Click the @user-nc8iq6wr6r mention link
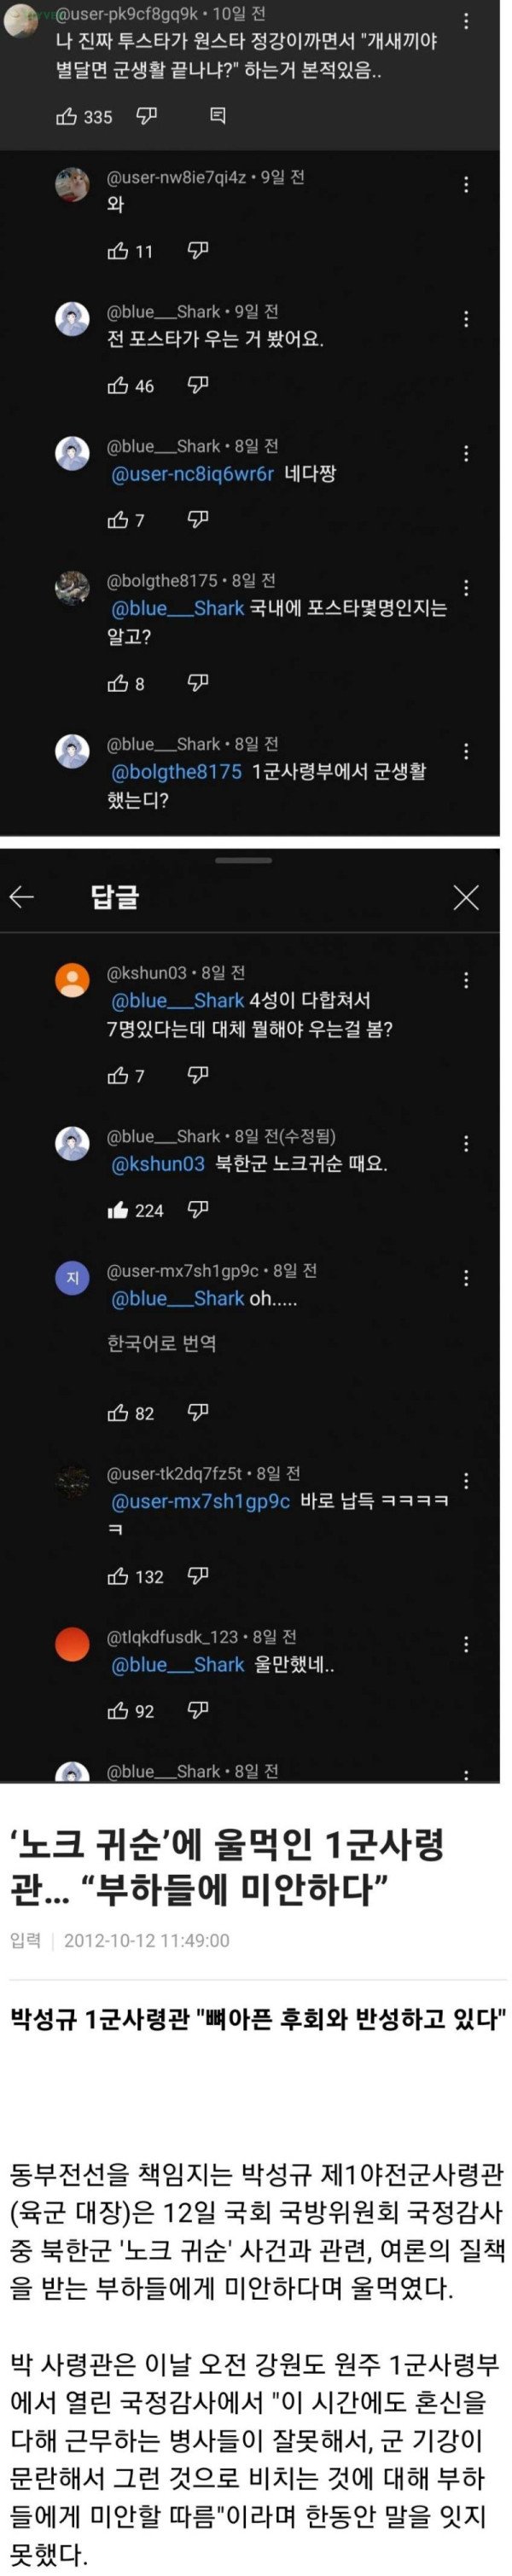Screen dimensions: 512x2576 pos(192,474)
